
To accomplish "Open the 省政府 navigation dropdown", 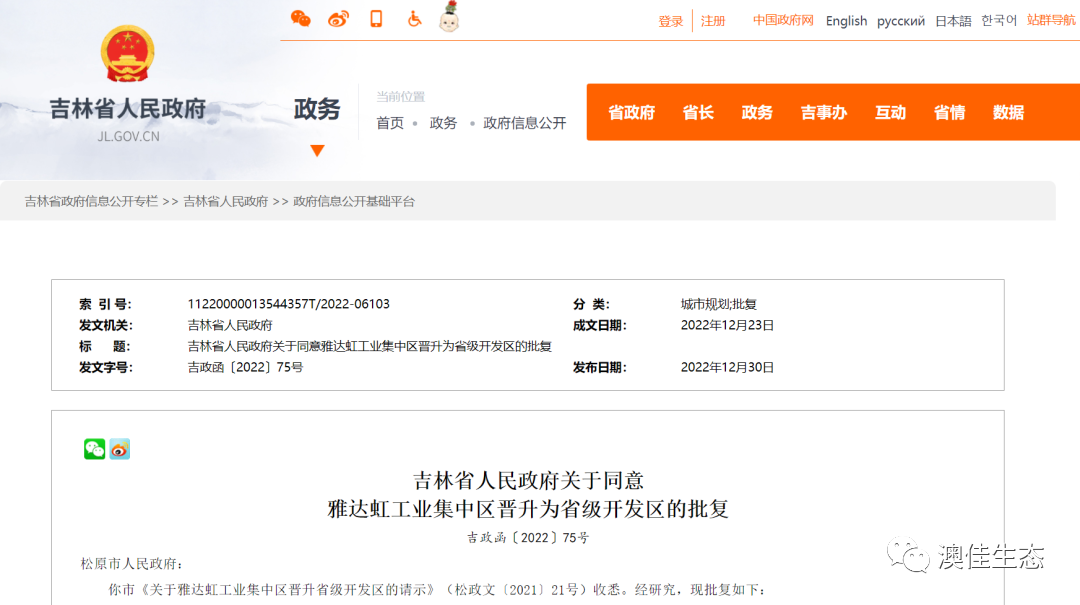I will point(631,113).
